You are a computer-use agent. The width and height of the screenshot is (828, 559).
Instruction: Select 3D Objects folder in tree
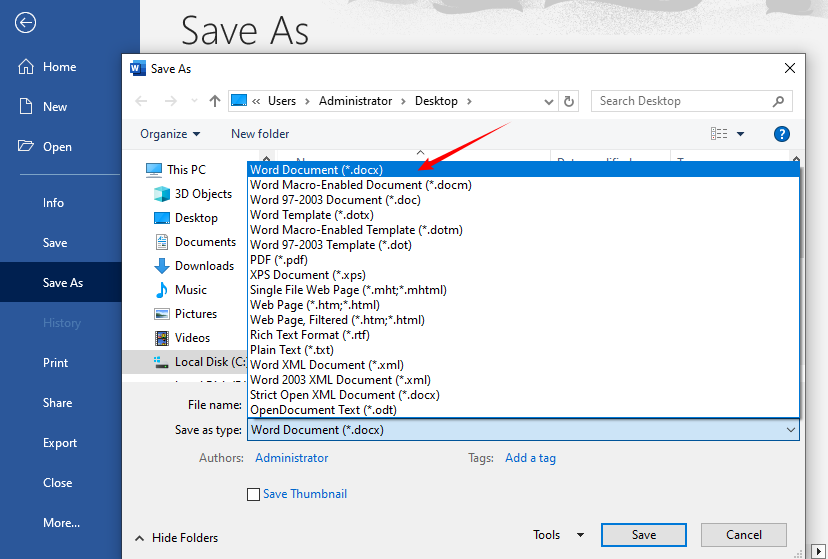193,194
